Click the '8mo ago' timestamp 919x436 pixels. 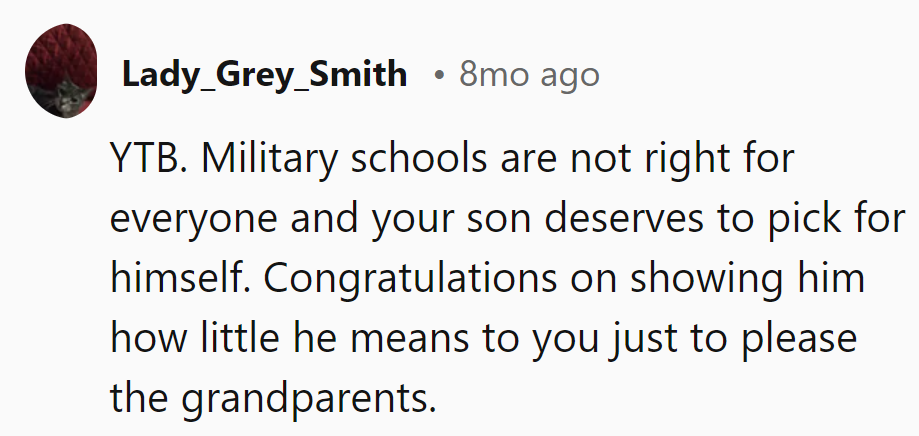click(x=529, y=74)
